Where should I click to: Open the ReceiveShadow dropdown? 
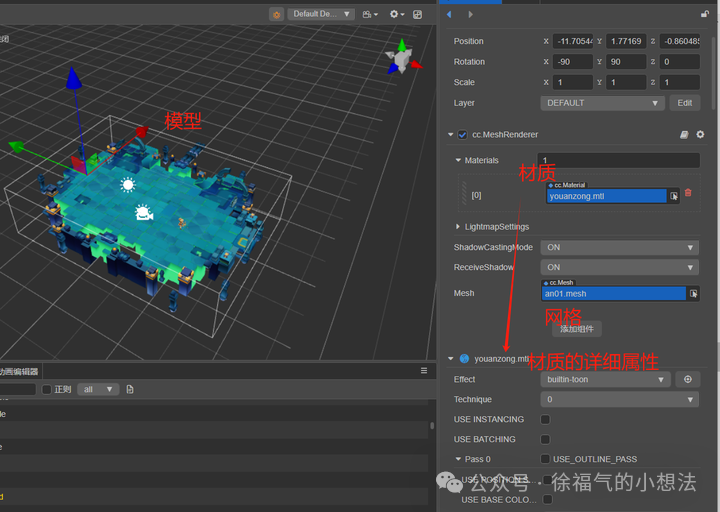click(x=620, y=267)
